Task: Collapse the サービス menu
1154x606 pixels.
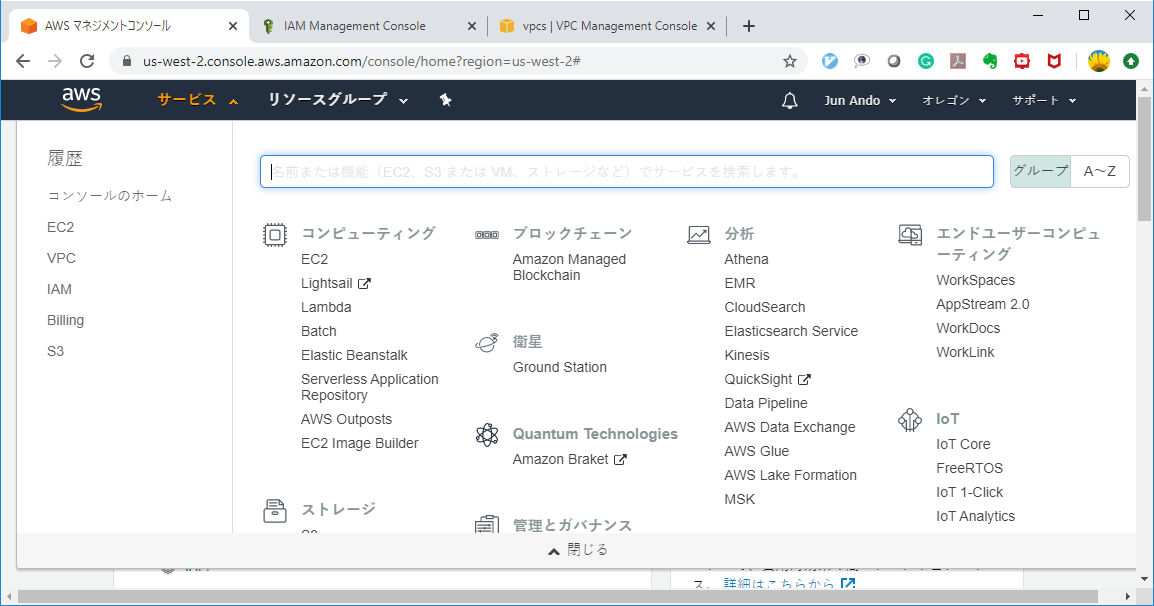Action: 198,100
